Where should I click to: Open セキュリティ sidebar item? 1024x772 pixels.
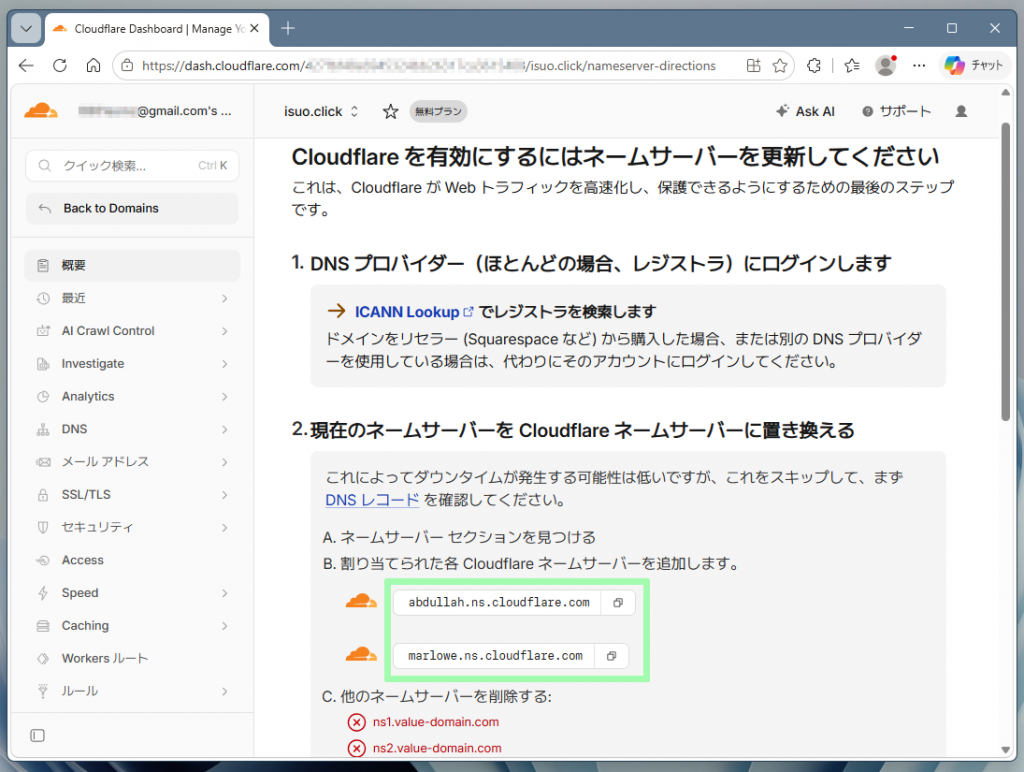[x=132, y=527]
